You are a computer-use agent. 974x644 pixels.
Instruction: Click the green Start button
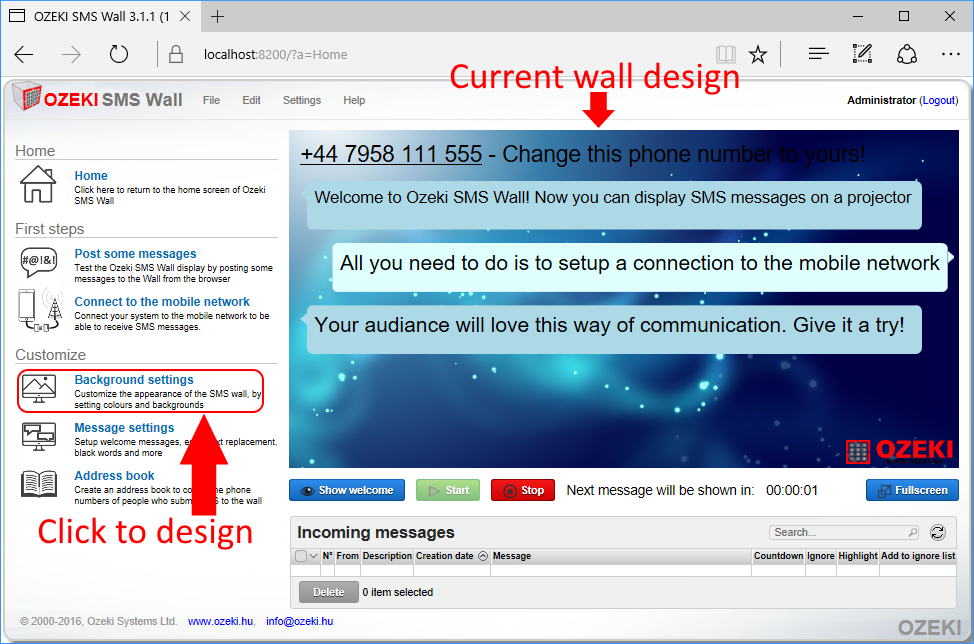[448, 490]
